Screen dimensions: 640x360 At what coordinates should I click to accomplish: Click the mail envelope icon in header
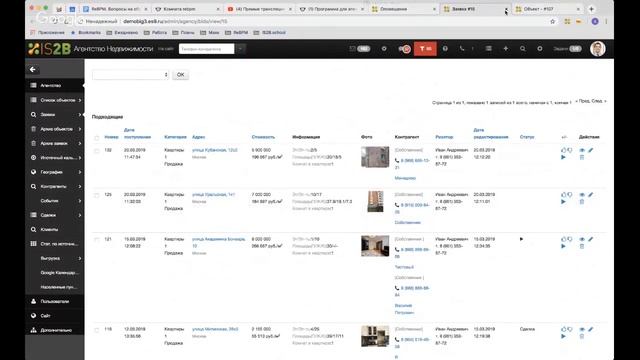coord(353,49)
